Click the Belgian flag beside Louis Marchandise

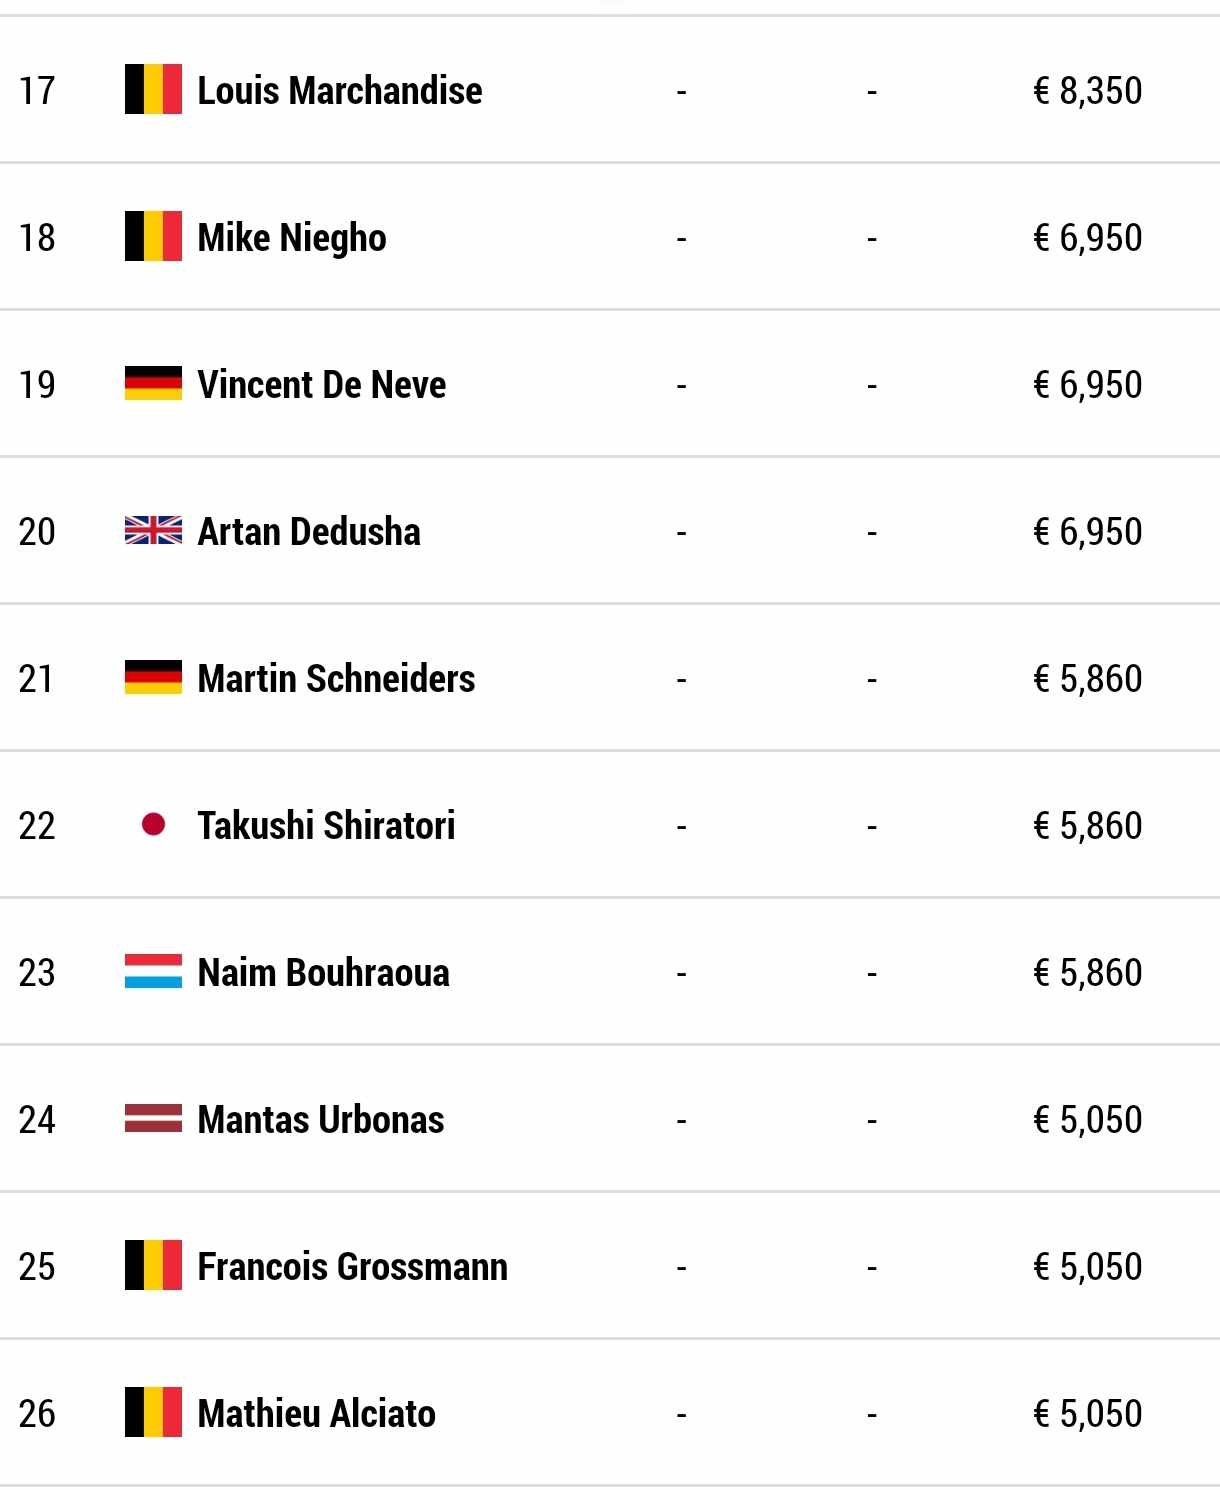click(153, 90)
